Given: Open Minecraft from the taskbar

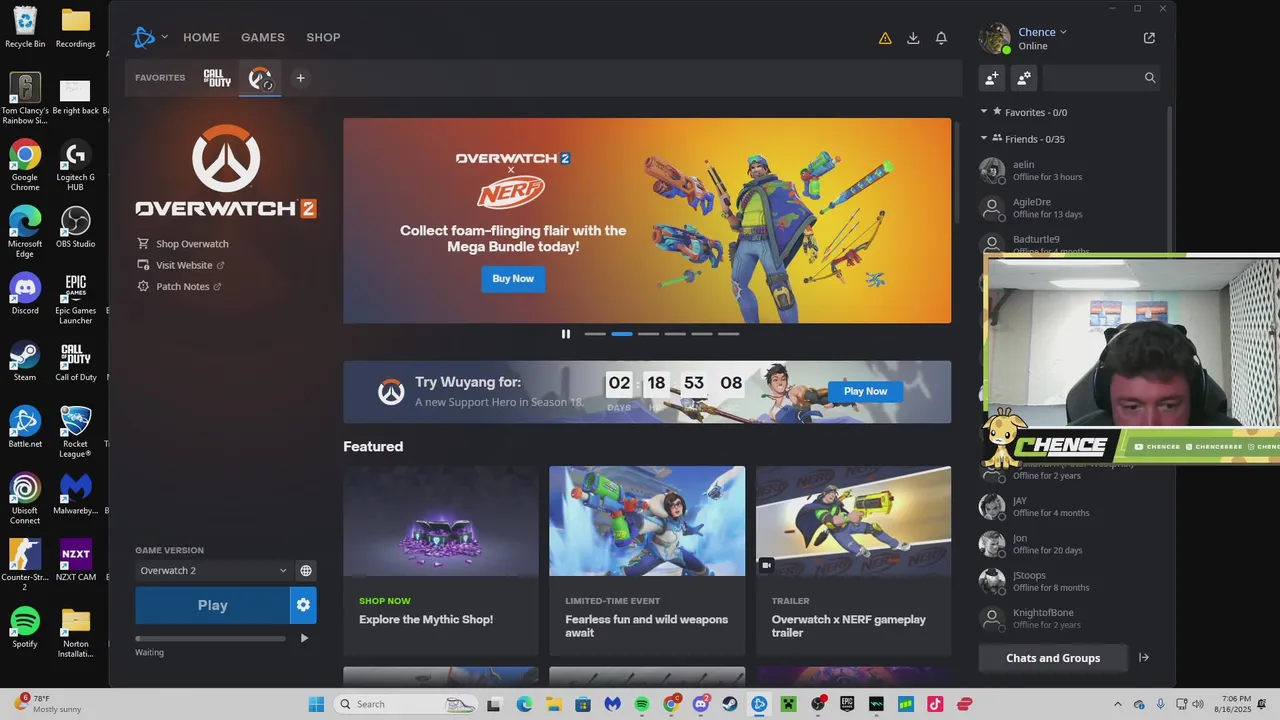Looking at the screenshot, I should pyautogui.click(x=789, y=704).
